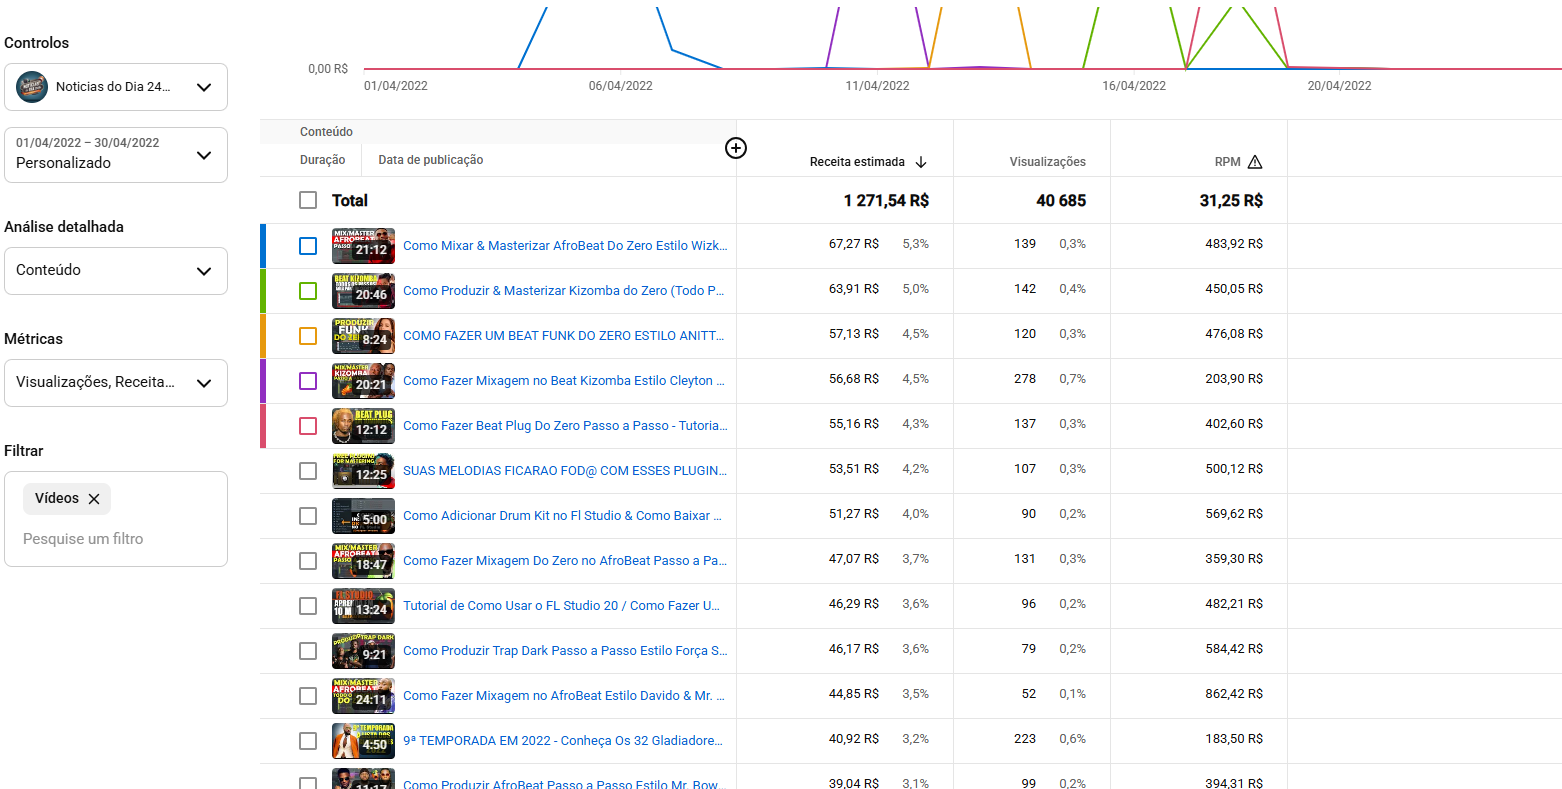The image size is (1562, 789).
Task: Click the warning triangle next to RPM
Action: (x=1255, y=162)
